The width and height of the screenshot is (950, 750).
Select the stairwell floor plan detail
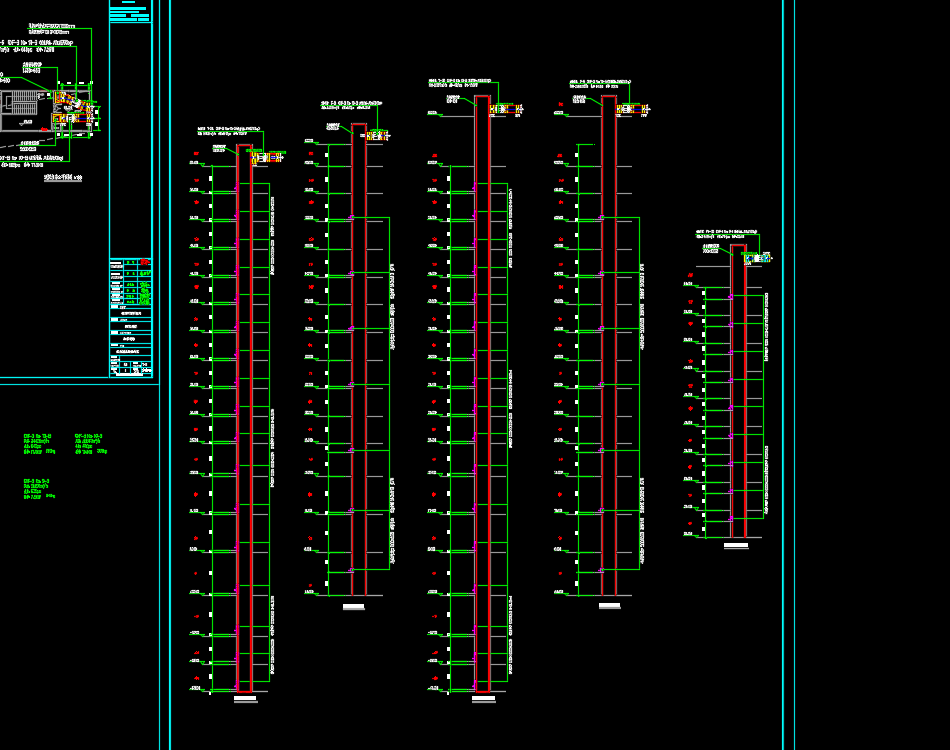point(48,111)
